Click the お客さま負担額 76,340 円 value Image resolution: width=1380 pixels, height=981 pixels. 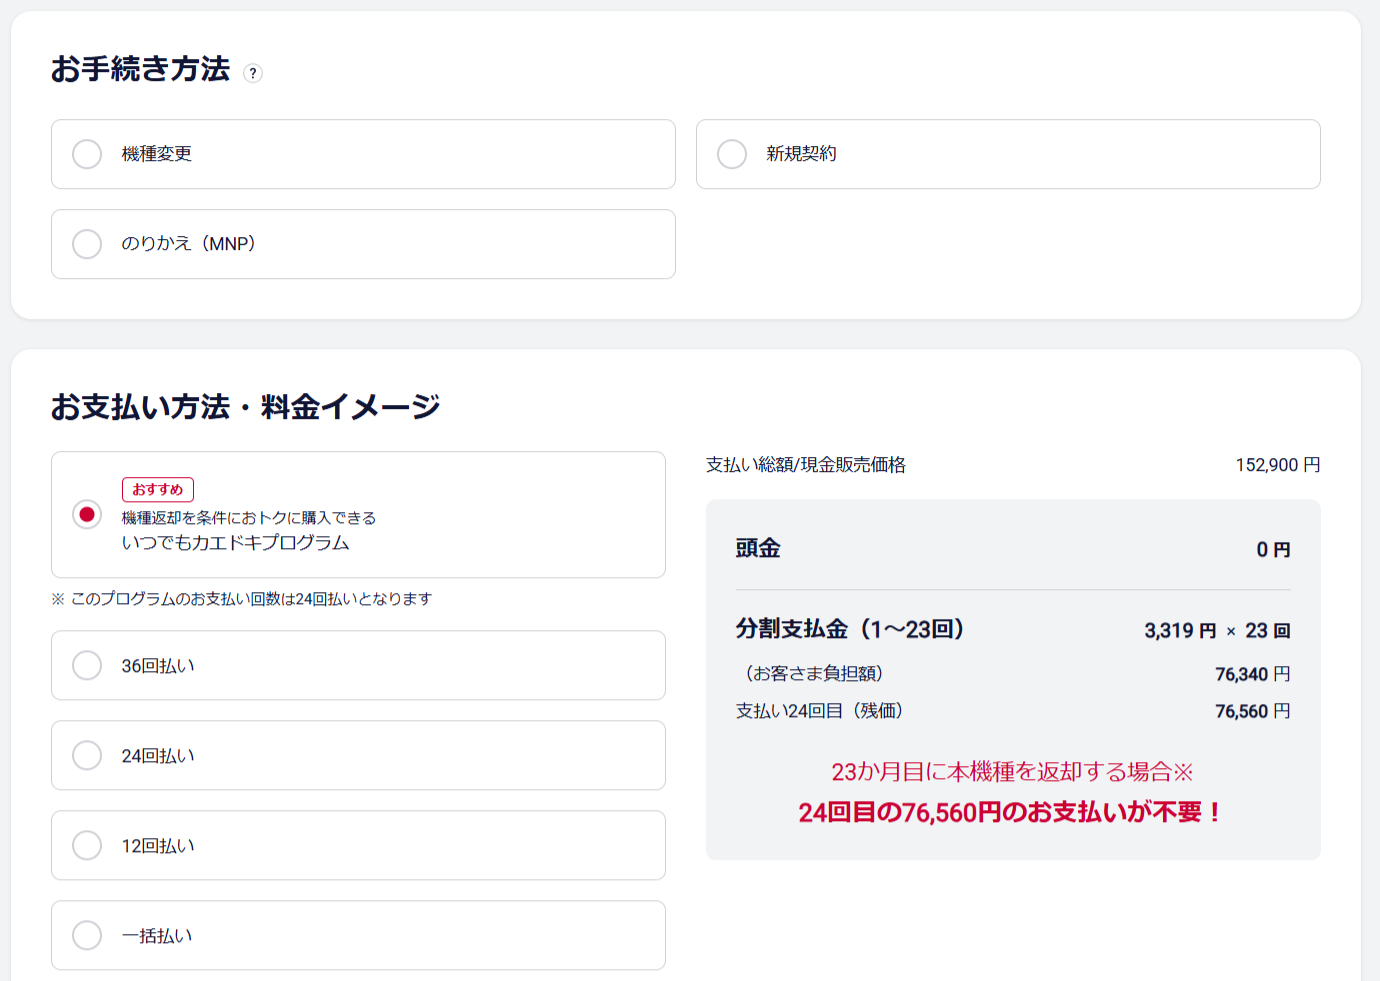pyautogui.click(x=1252, y=674)
